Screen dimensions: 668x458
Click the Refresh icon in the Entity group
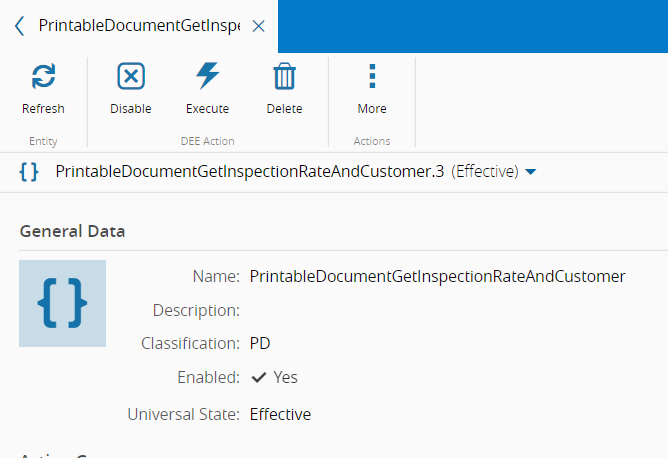pos(43,77)
